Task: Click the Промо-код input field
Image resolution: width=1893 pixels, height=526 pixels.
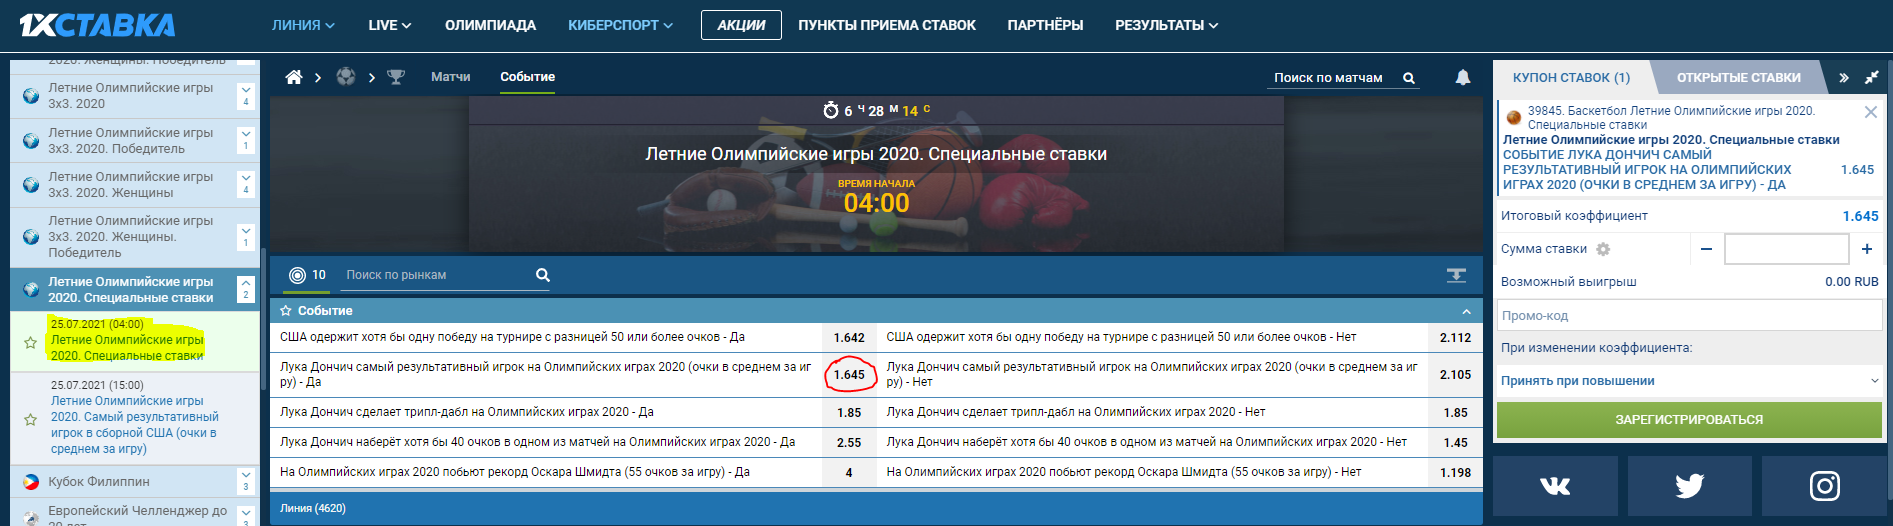Action: (1689, 316)
